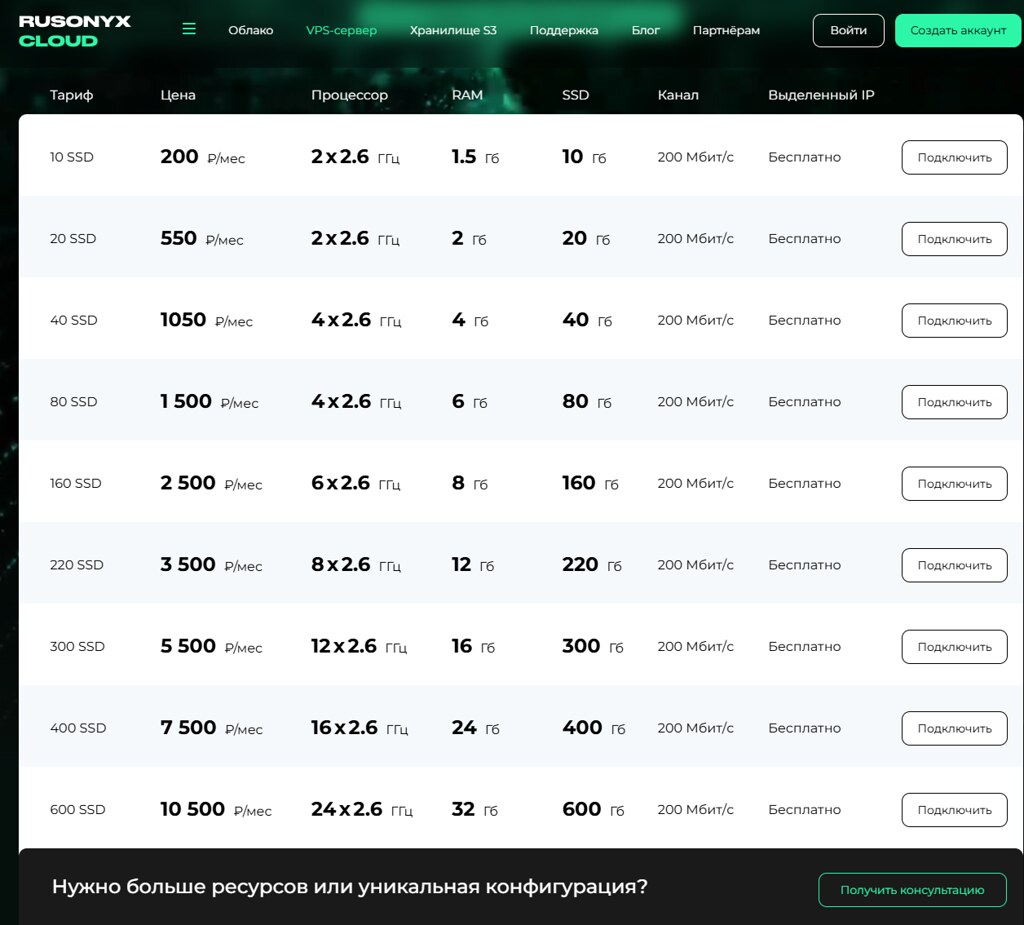
Task: Go to VPS-сервер section
Action: pos(342,30)
